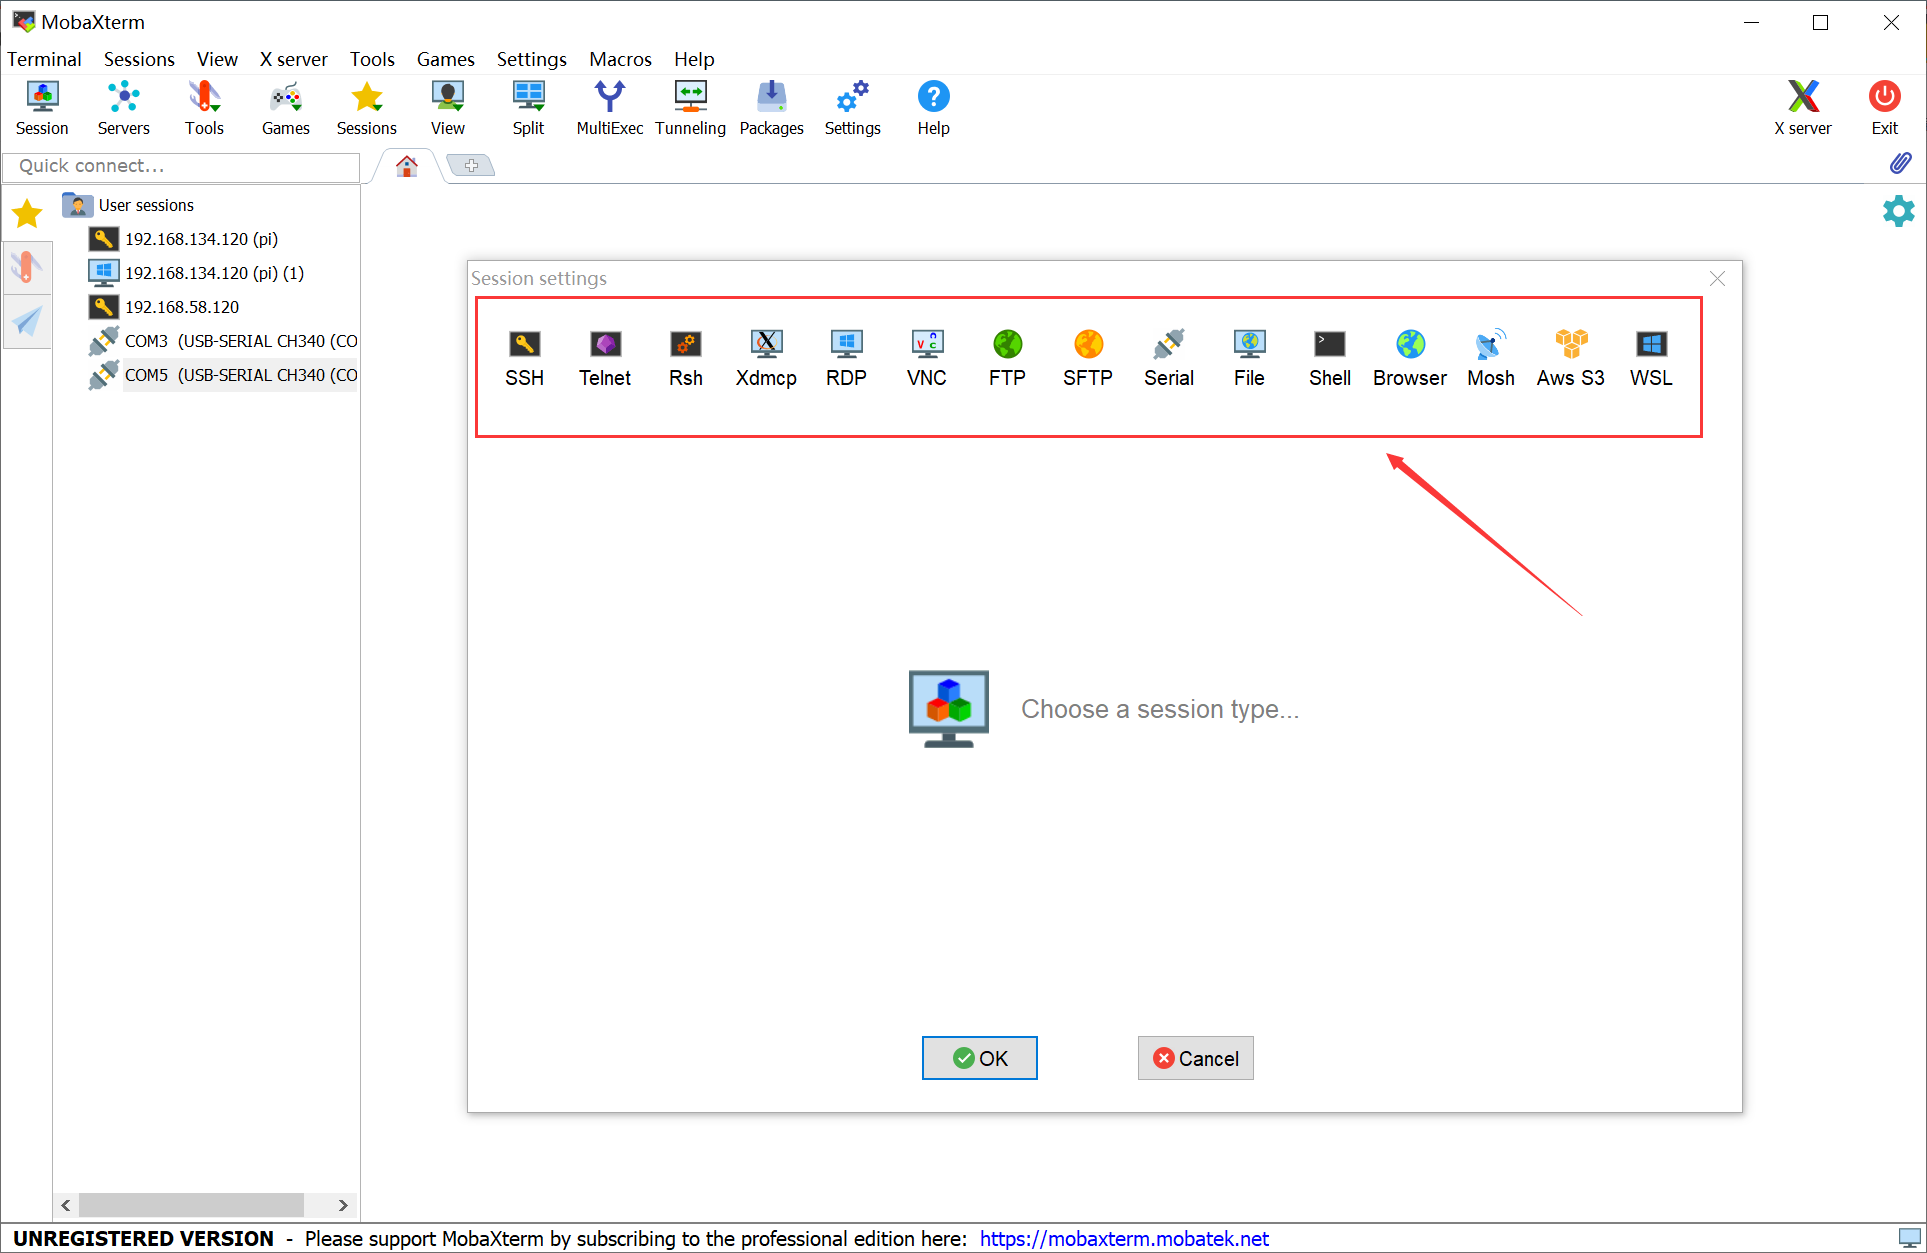The image size is (1927, 1253).
Task: Select COM5 USB-SERIAL CH340 session
Action: pyautogui.click(x=240, y=375)
